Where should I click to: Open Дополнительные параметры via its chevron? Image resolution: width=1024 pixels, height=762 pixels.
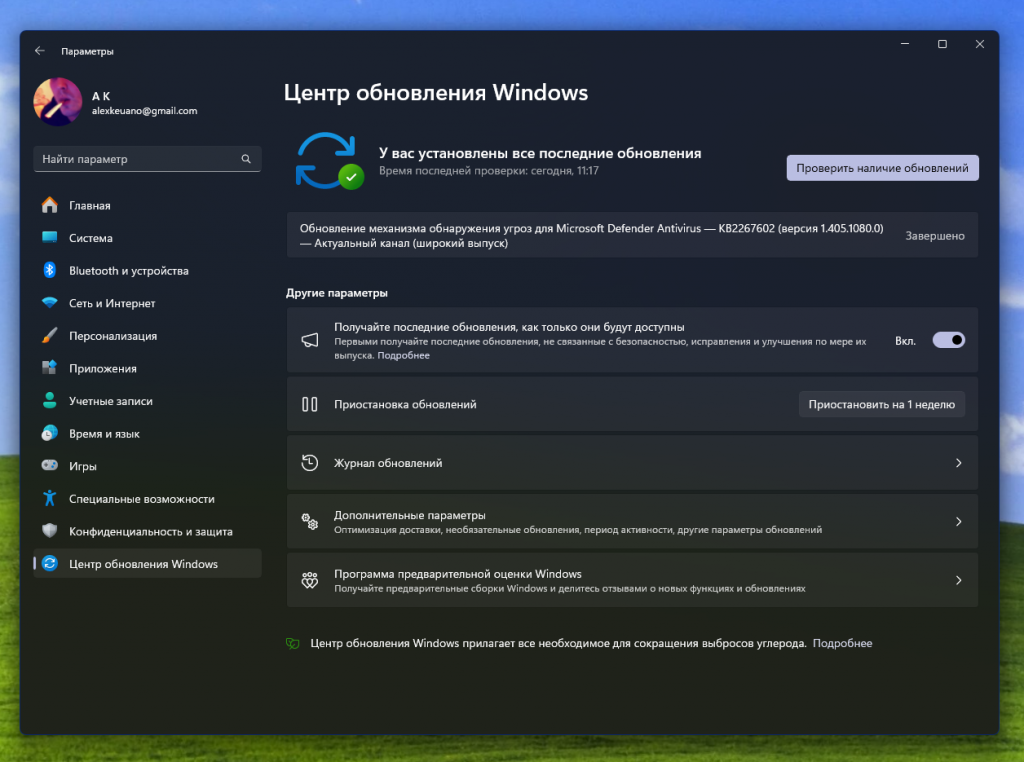click(x=958, y=522)
